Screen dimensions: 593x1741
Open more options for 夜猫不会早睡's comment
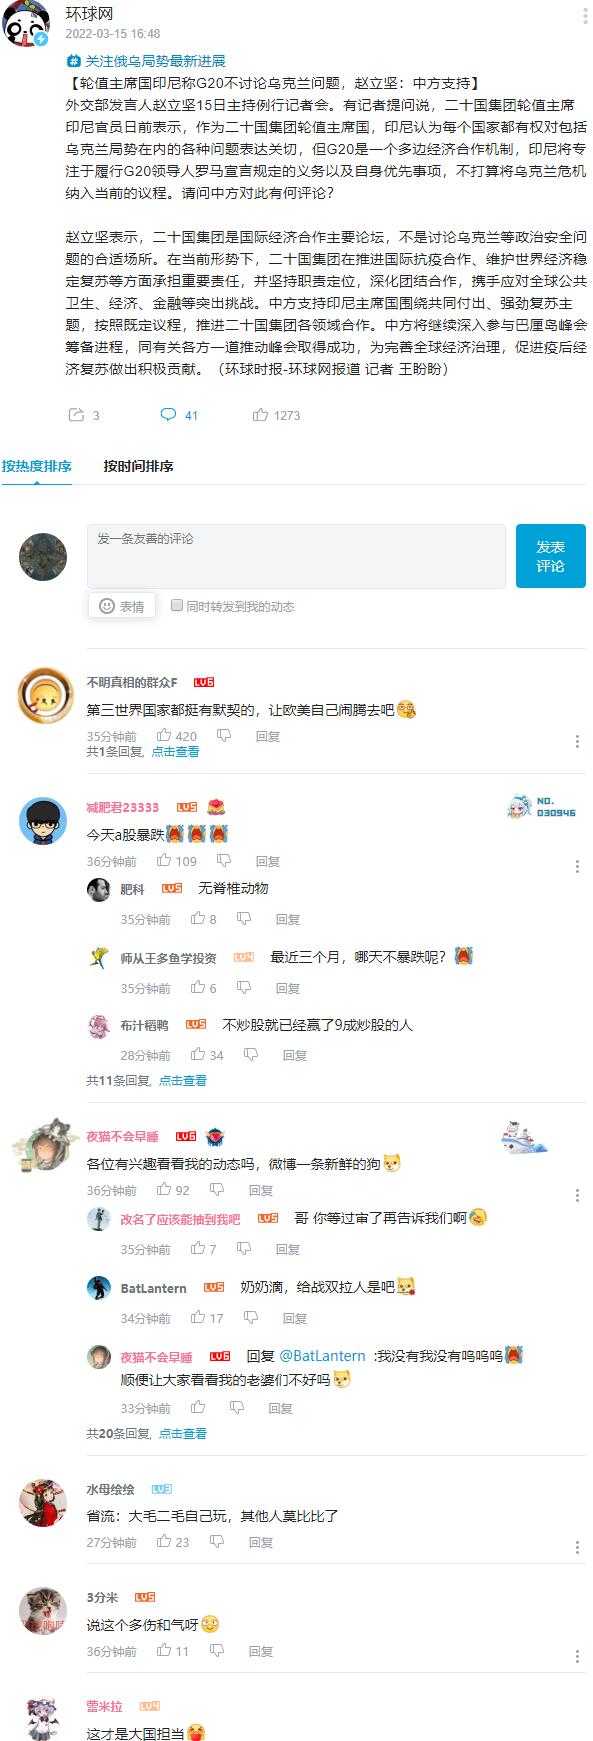coord(577,1195)
